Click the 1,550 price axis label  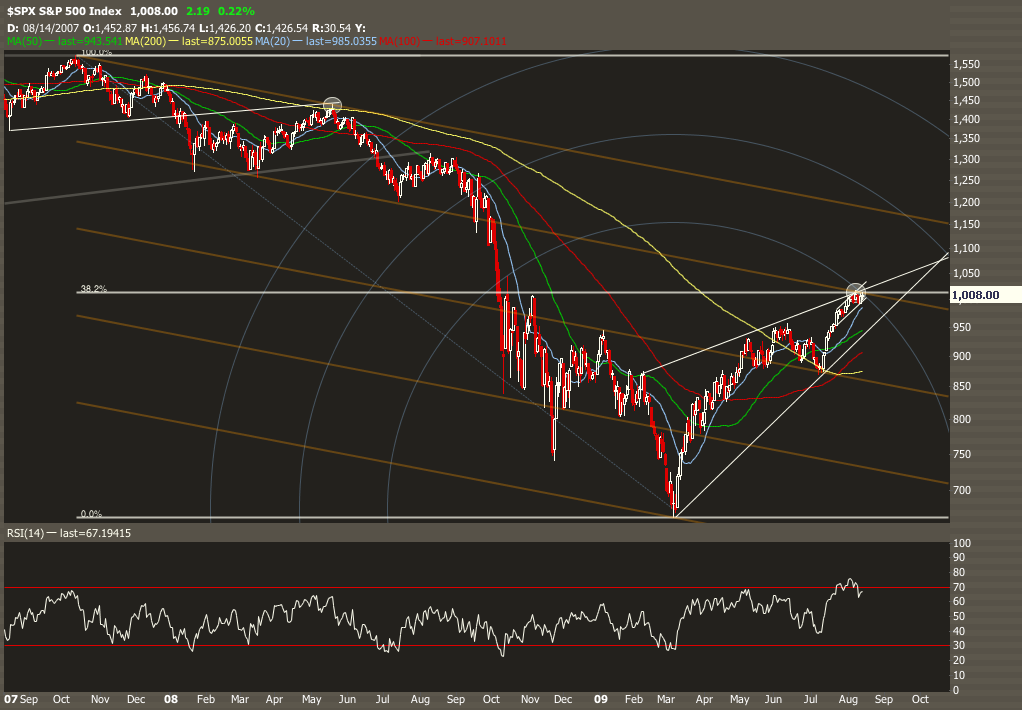click(x=966, y=65)
